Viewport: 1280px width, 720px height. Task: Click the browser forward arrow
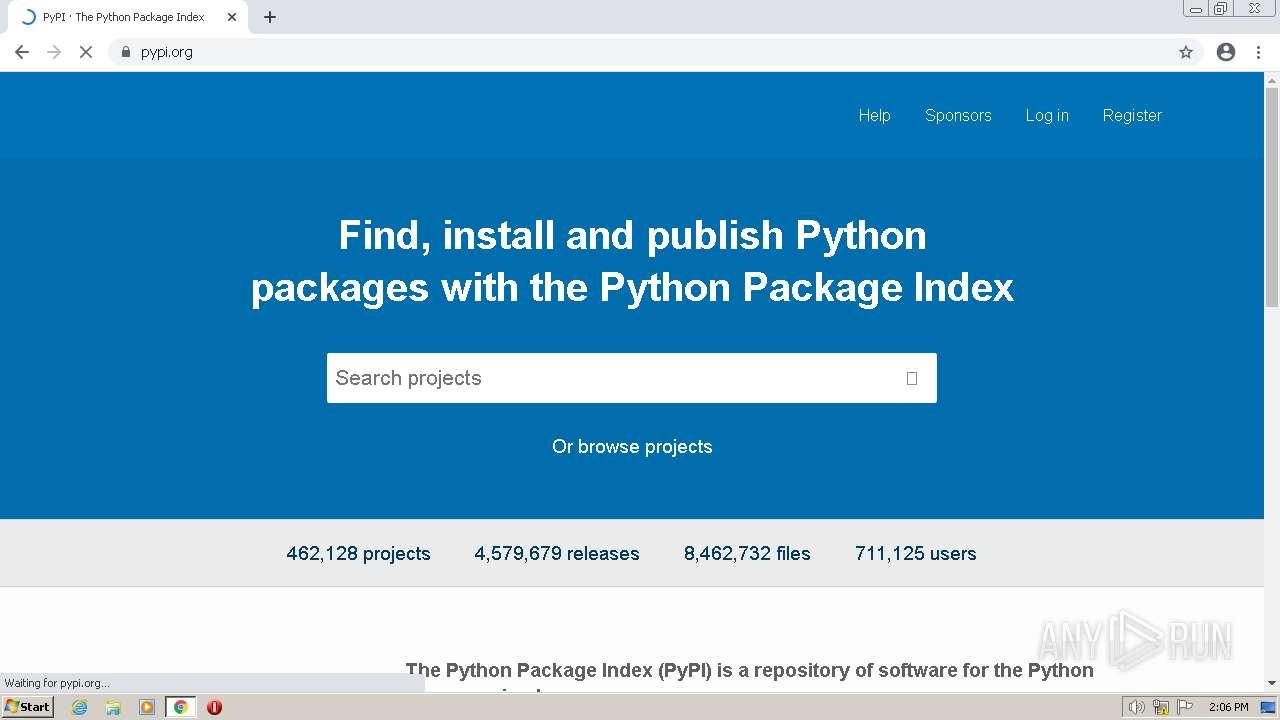54,52
